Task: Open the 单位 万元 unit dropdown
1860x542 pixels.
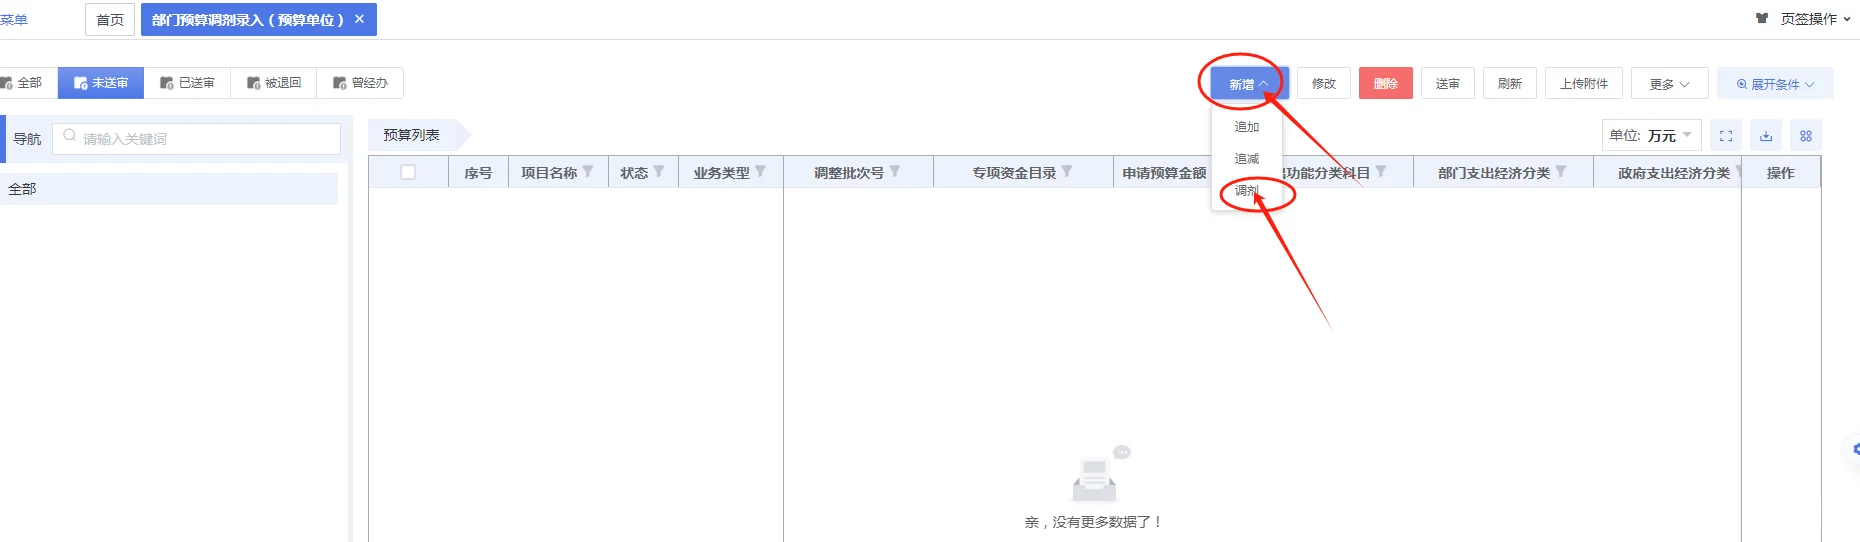Action: 1652,135
